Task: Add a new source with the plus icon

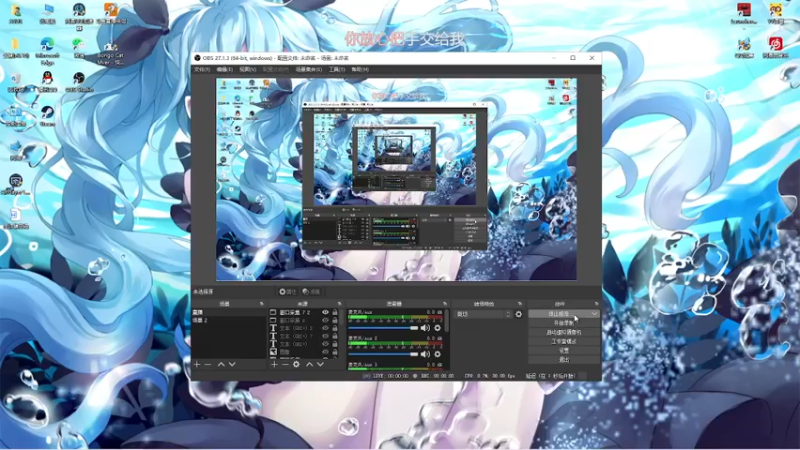Action: (x=274, y=364)
